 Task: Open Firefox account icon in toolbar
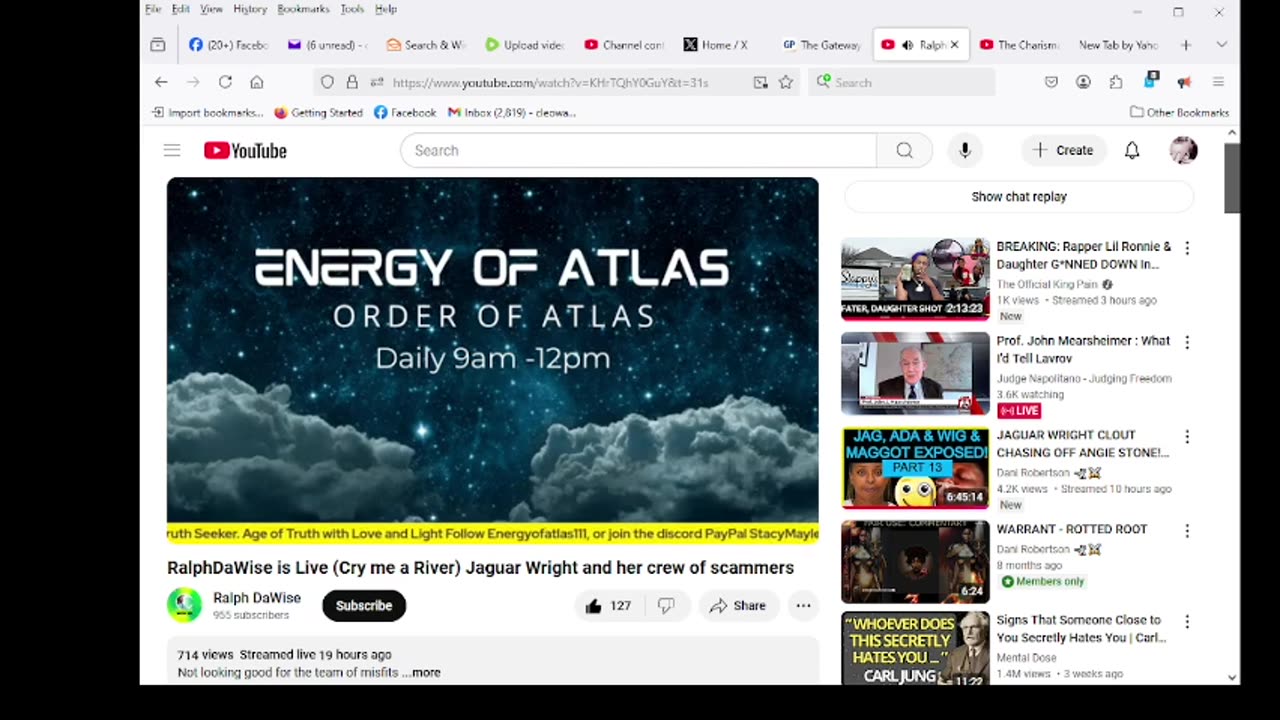point(1083,82)
